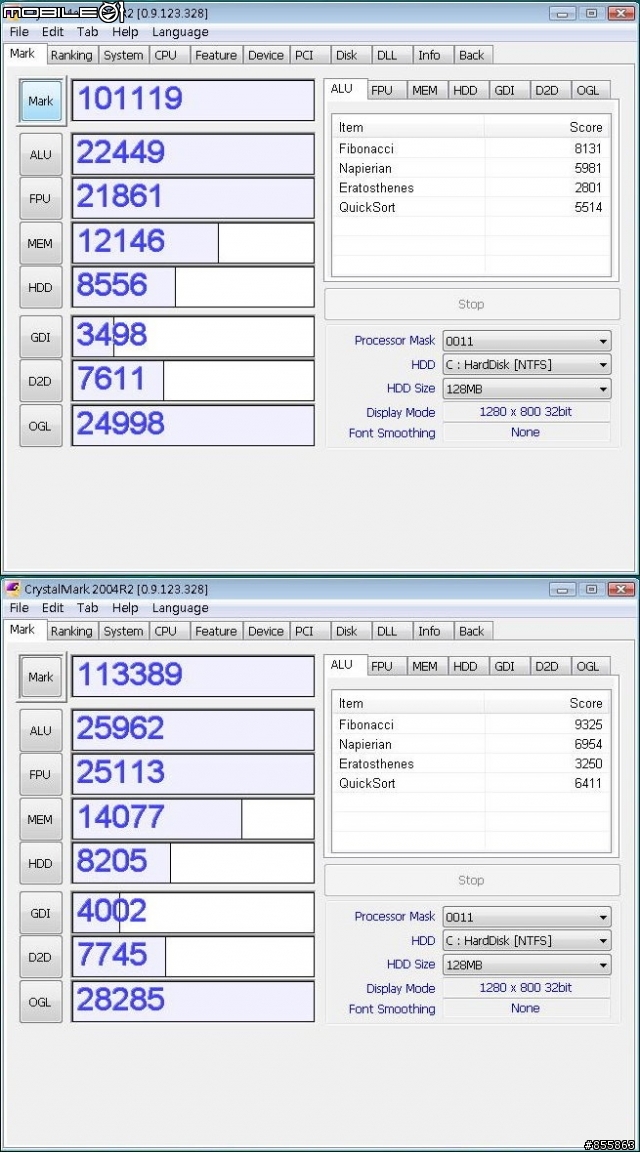Open the Tab menu in the 113389 window

(x=88, y=608)
